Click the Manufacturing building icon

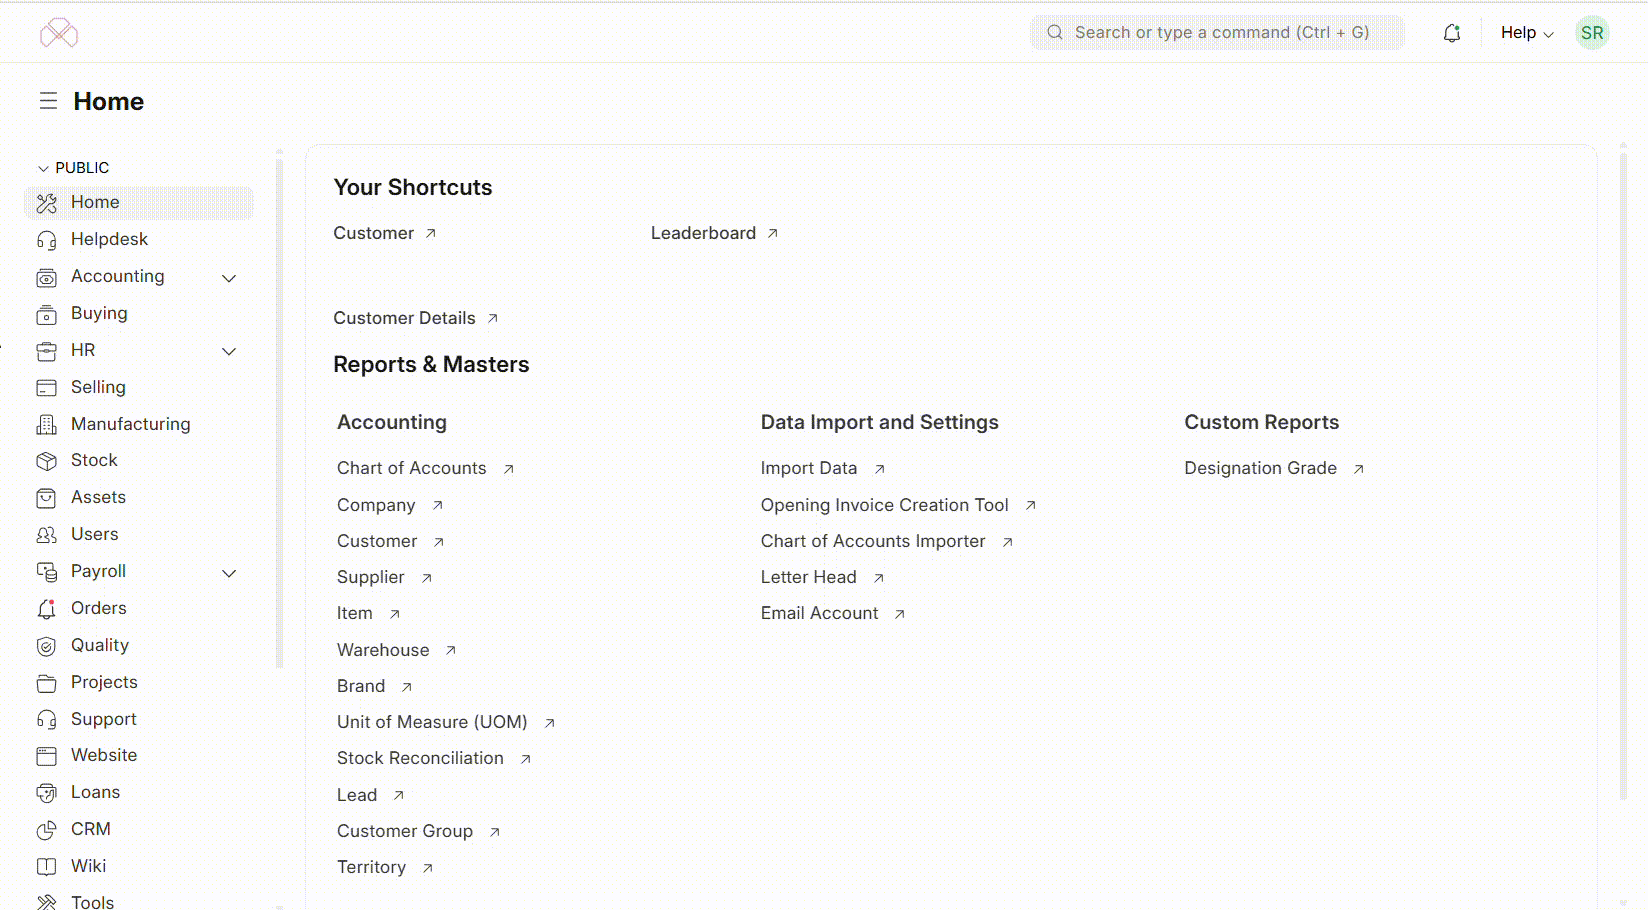[x=46, y=425]
